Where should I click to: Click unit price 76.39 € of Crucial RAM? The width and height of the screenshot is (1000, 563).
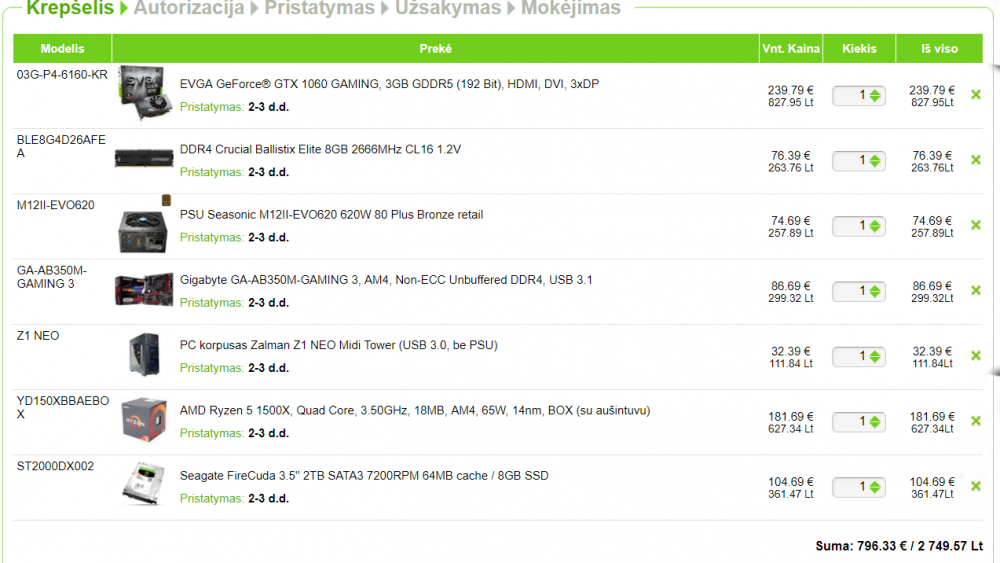pyautogui.click(x=791, y=156)
